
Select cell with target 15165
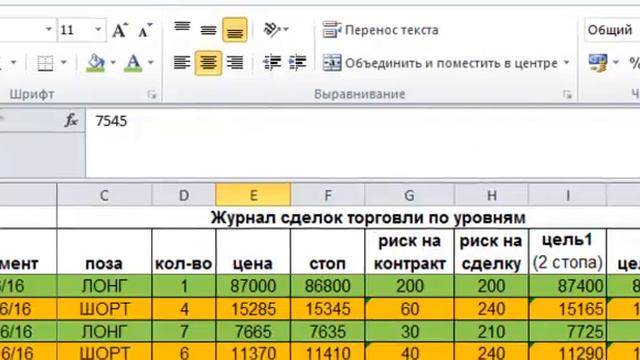(568, 309)
